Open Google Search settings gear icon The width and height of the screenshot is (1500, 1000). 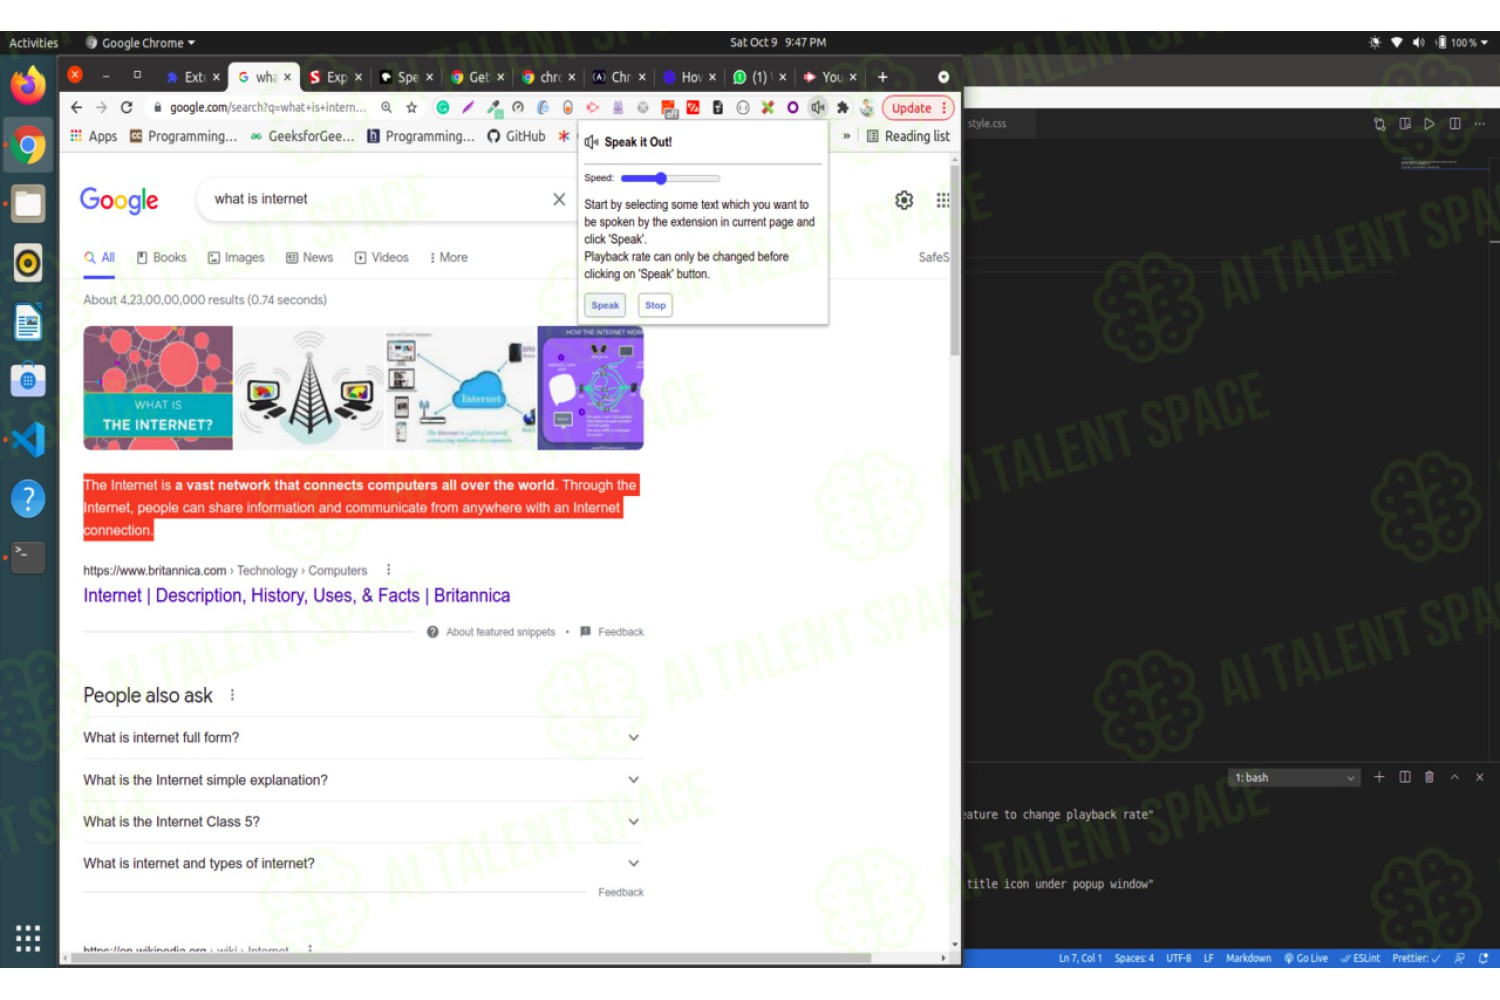(904, 200)
